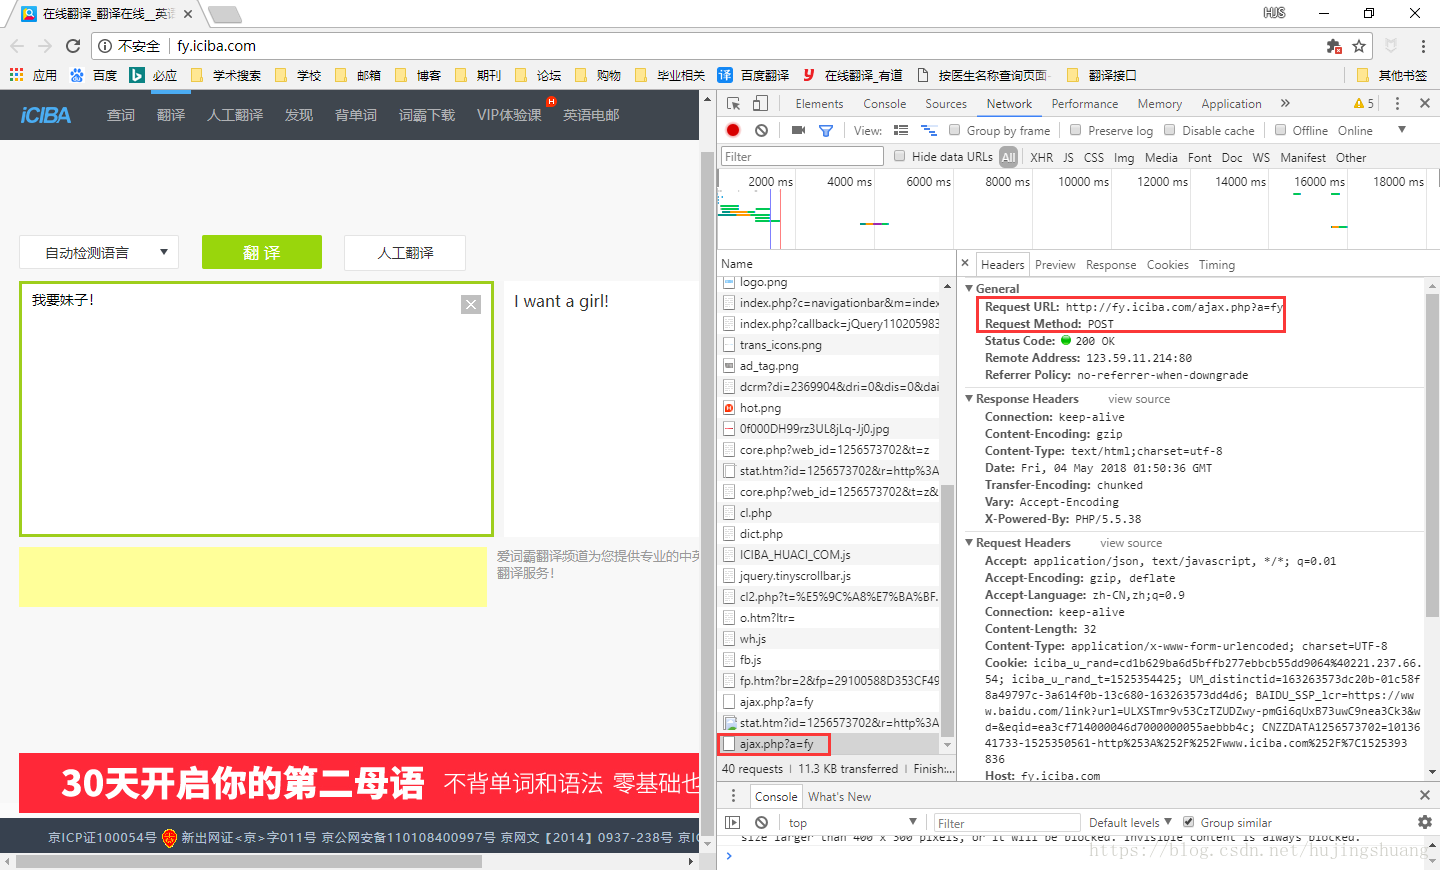Switch to the Console tab
The image size is (1440, 870).
pos(885,104)
